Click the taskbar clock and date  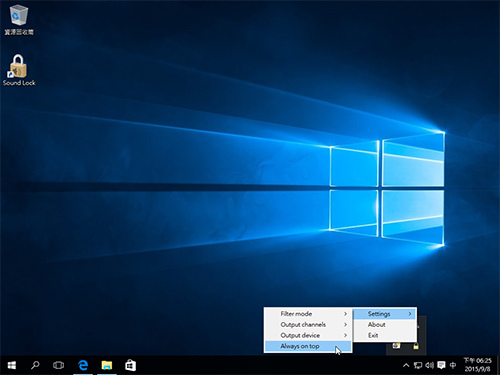pyautogui.click(x=478, y=365)
